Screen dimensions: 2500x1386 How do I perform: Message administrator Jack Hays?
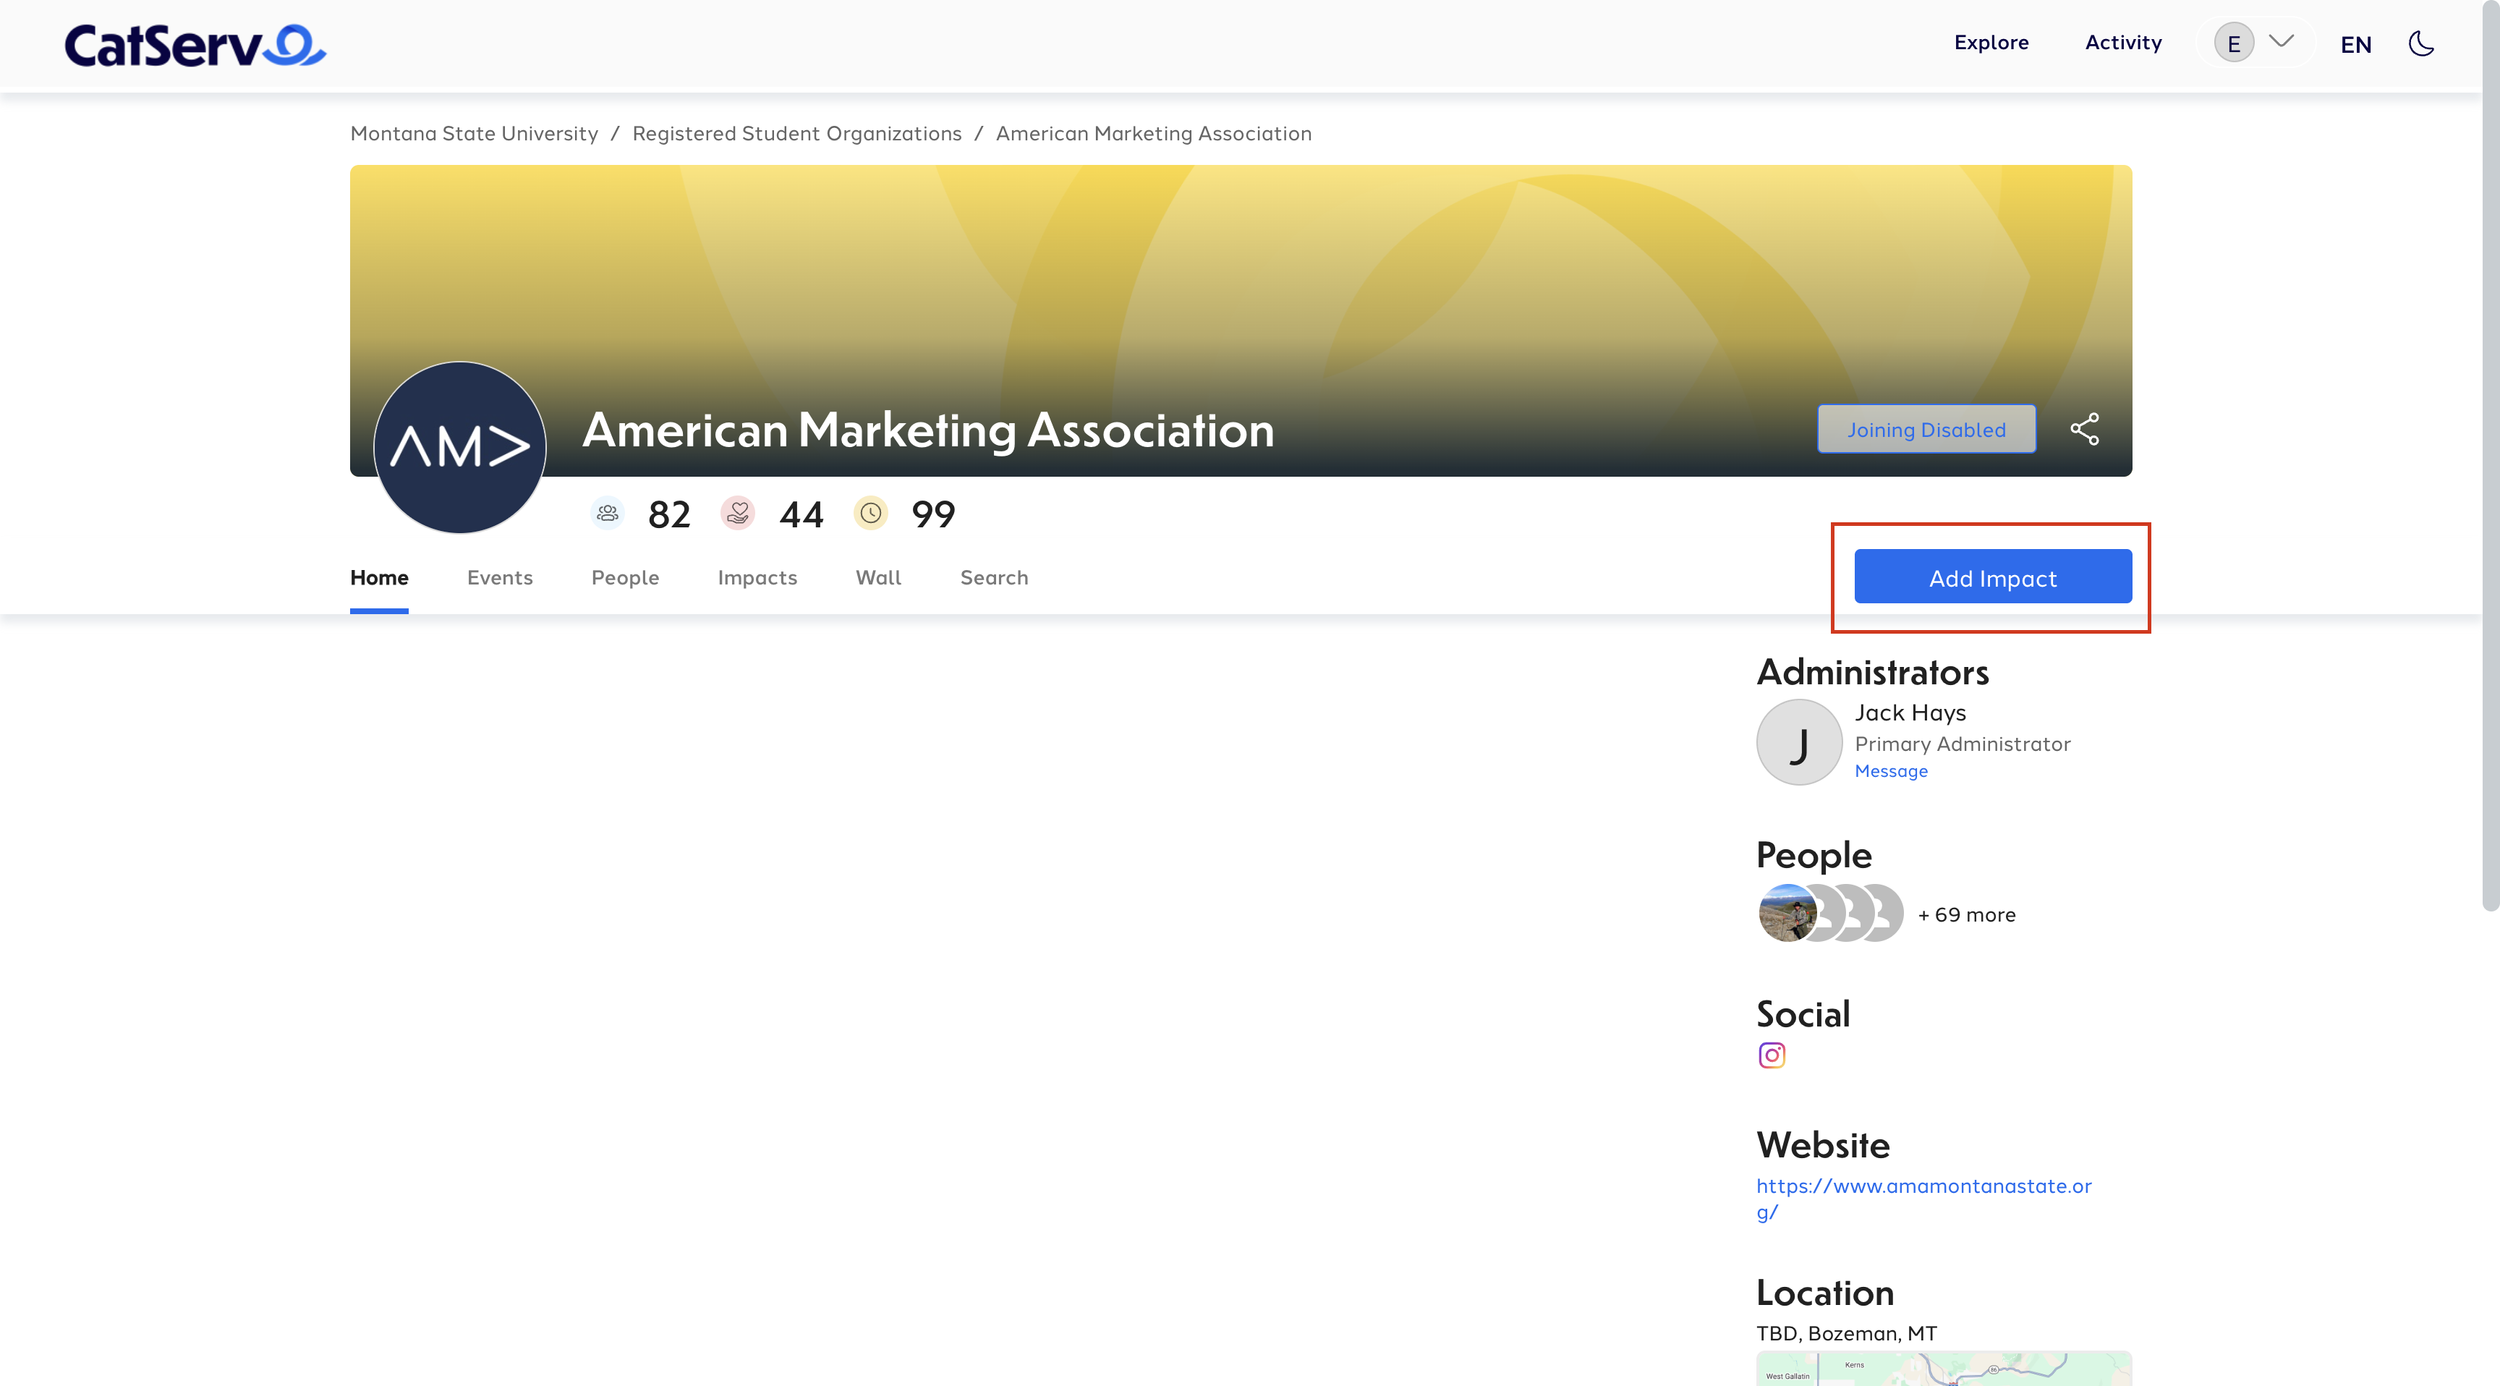(x=1890, y=771)
